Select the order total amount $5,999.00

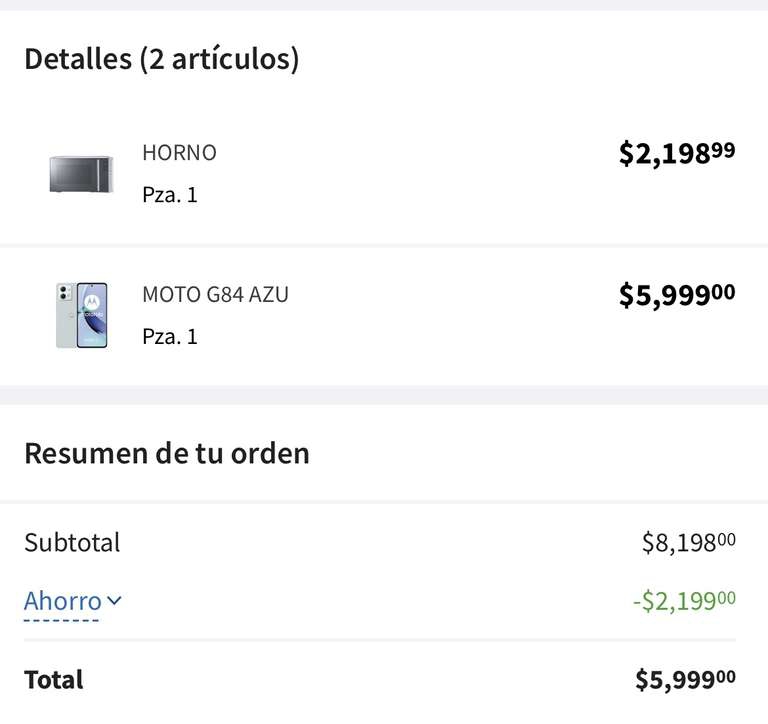click(685, 680)
